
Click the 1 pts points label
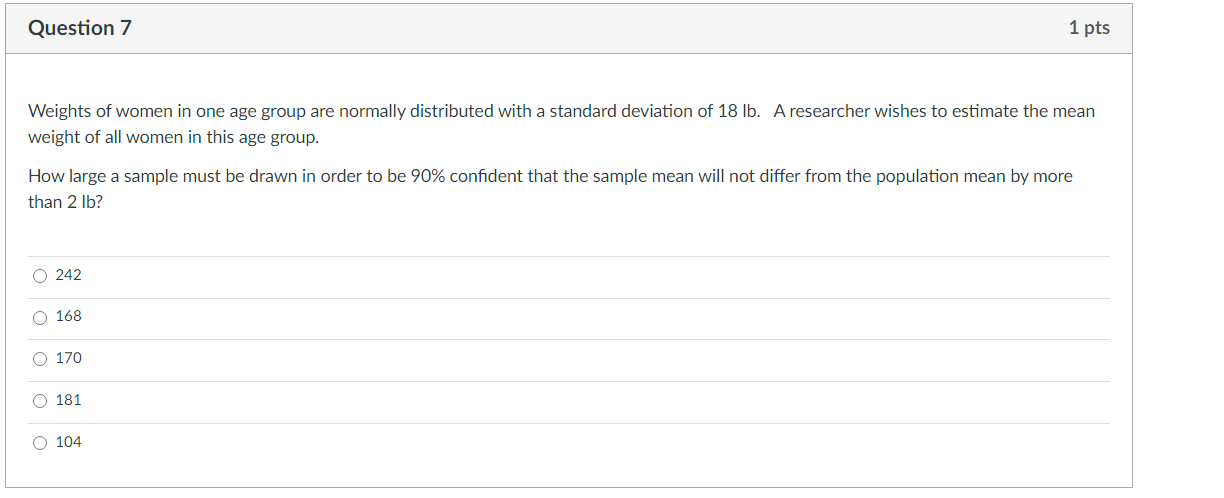click(1089, 28)
